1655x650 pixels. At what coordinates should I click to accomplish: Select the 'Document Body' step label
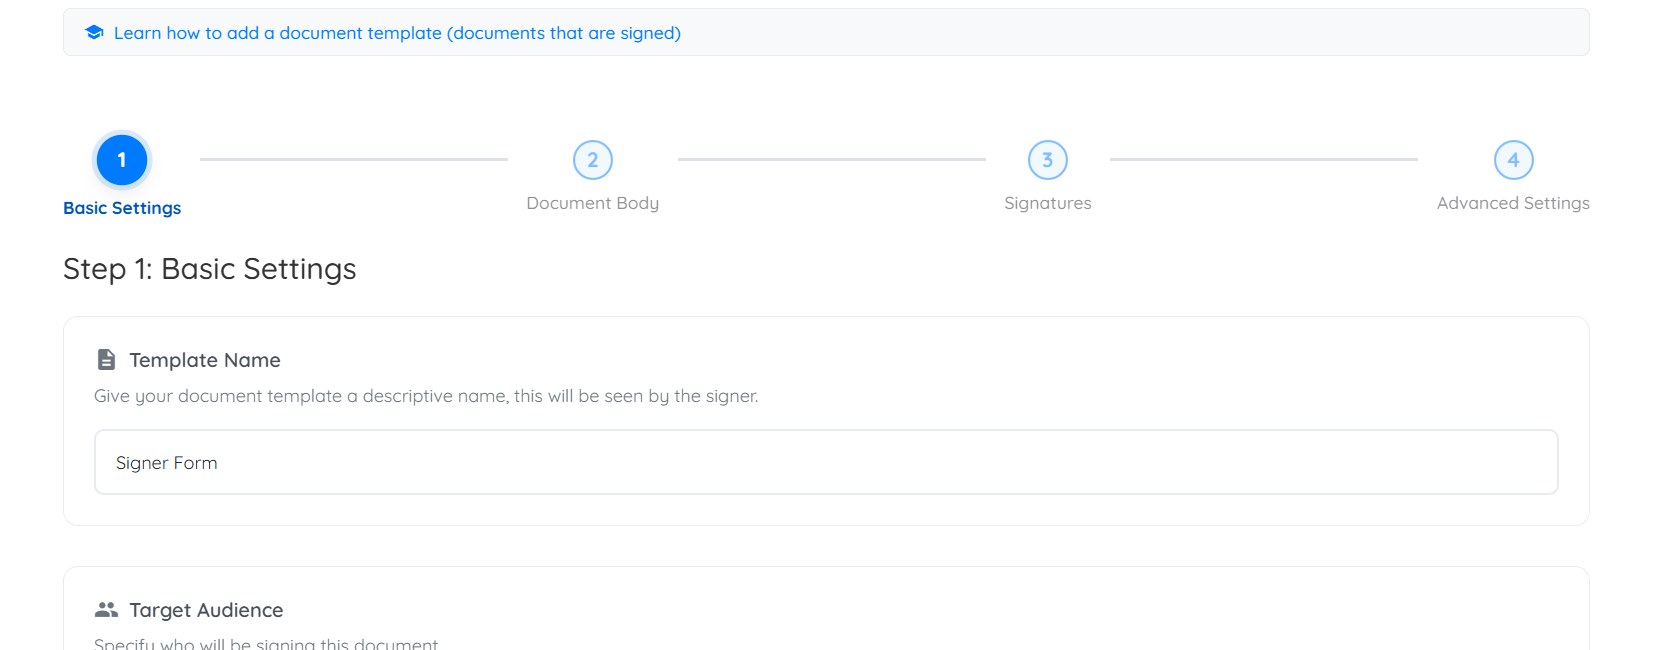593,203
